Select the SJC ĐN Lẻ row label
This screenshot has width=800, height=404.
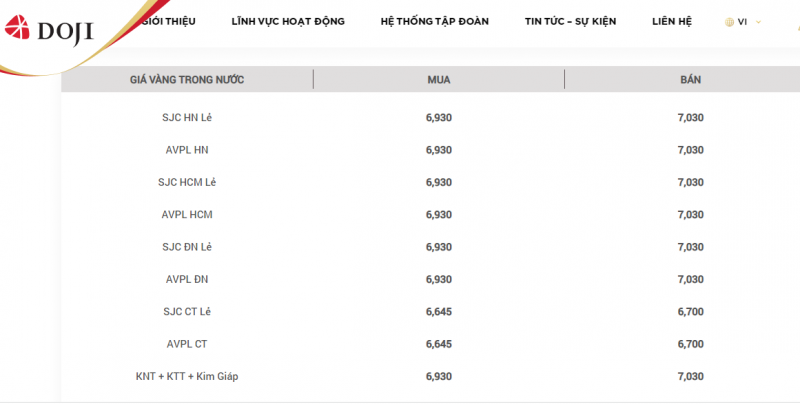point(187,247)
